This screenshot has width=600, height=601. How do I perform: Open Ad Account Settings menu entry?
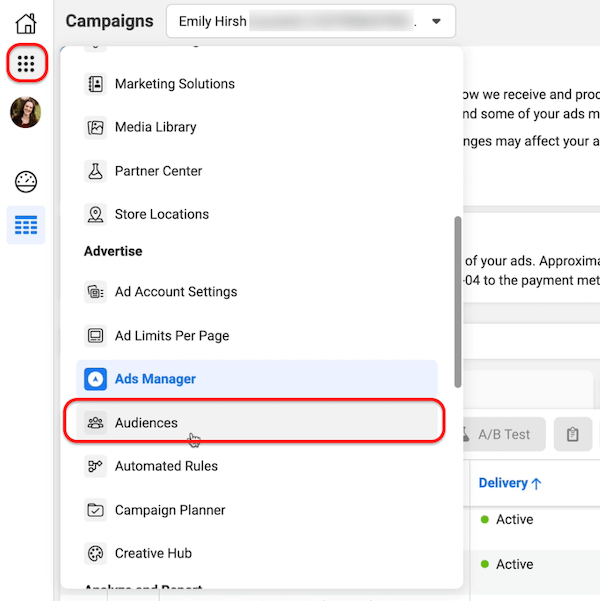click(x=256, y=292)
